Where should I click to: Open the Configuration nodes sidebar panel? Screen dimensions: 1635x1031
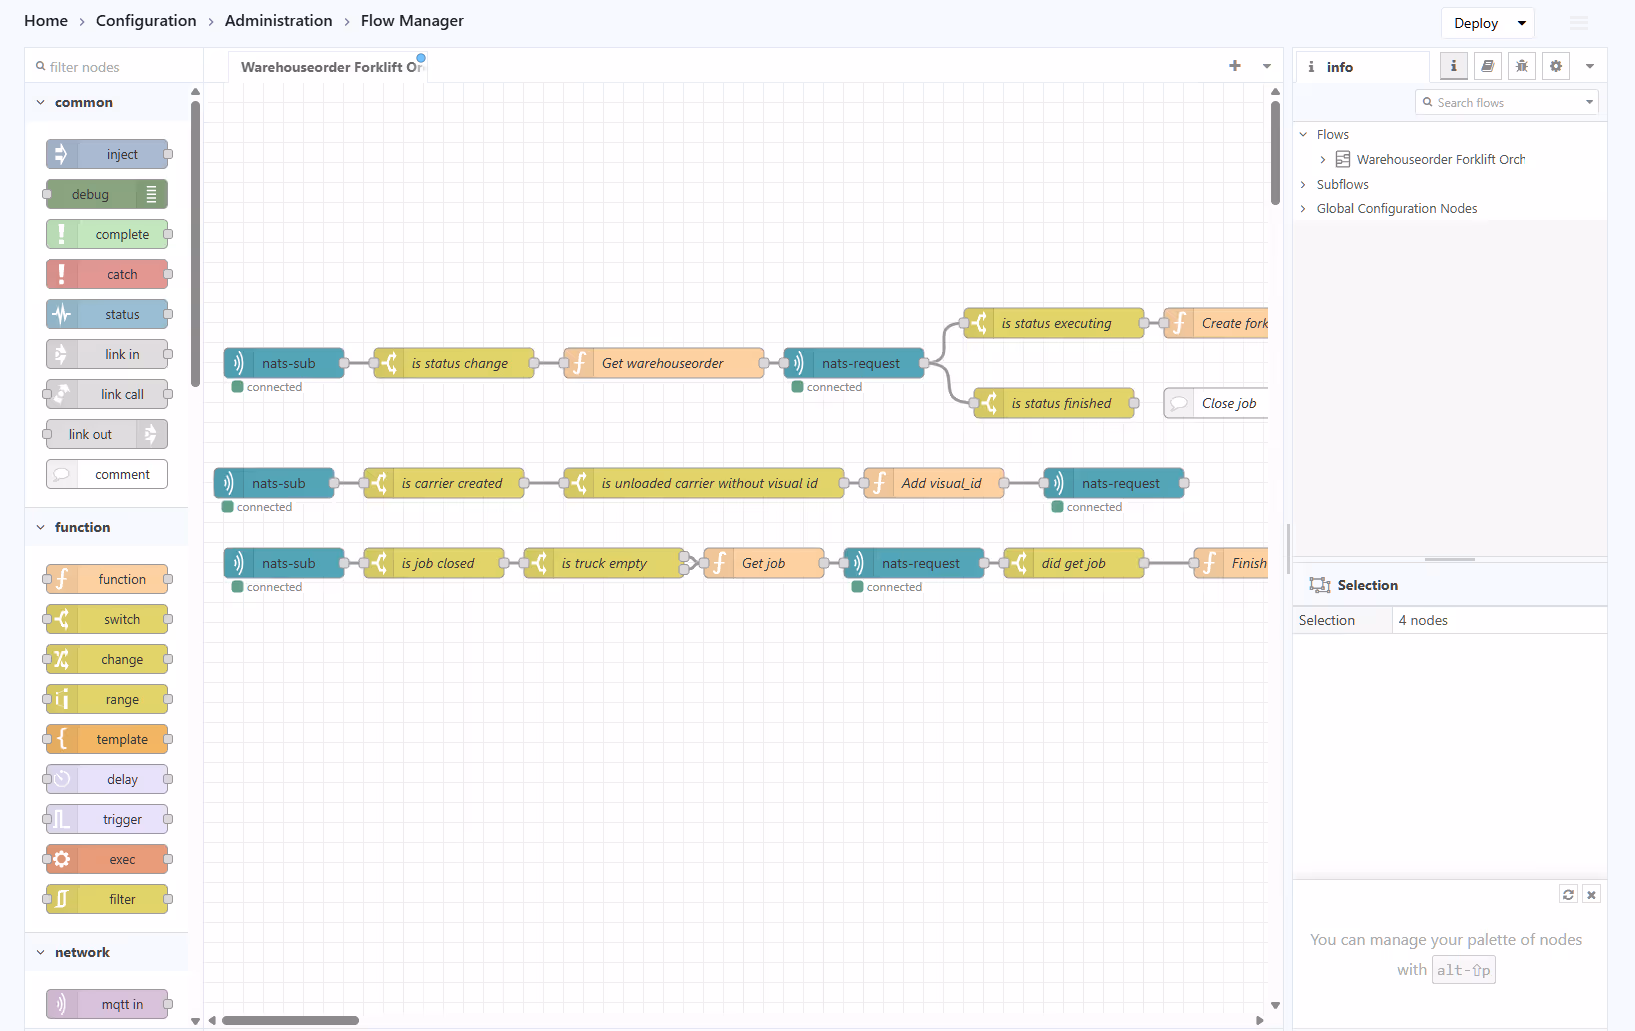(x=1555, y=66)
